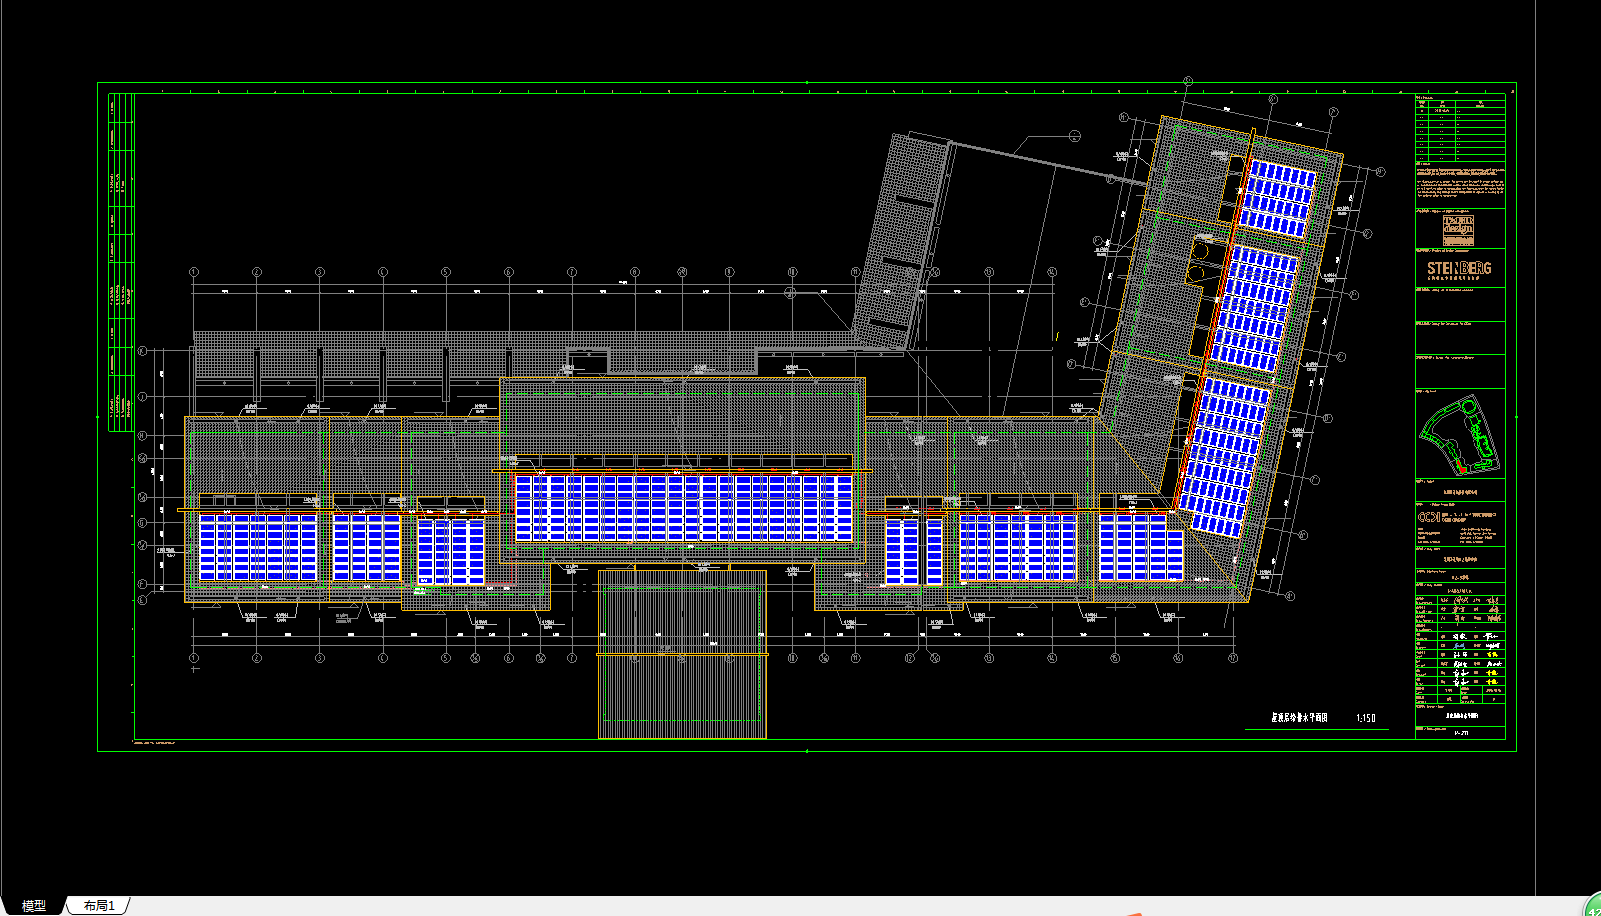Open the 布局1 layout tab

coord(99,905)
